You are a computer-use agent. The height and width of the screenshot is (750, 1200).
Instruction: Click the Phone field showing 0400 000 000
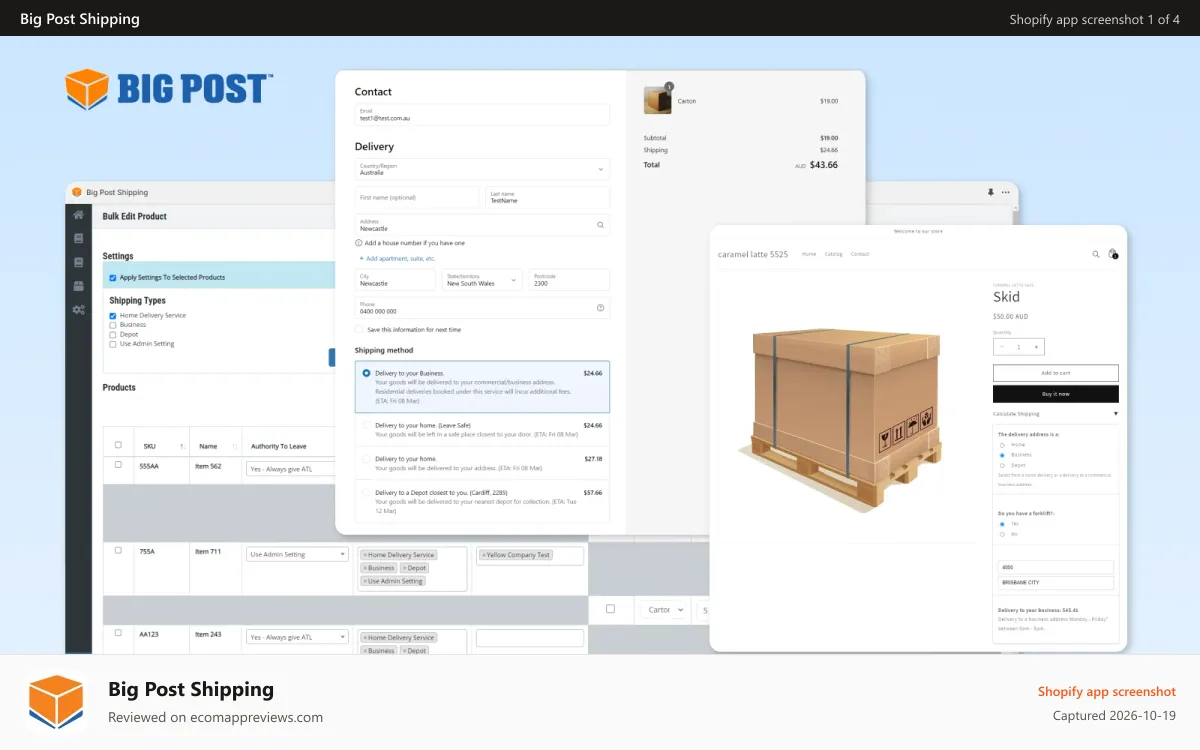[482, 308]
